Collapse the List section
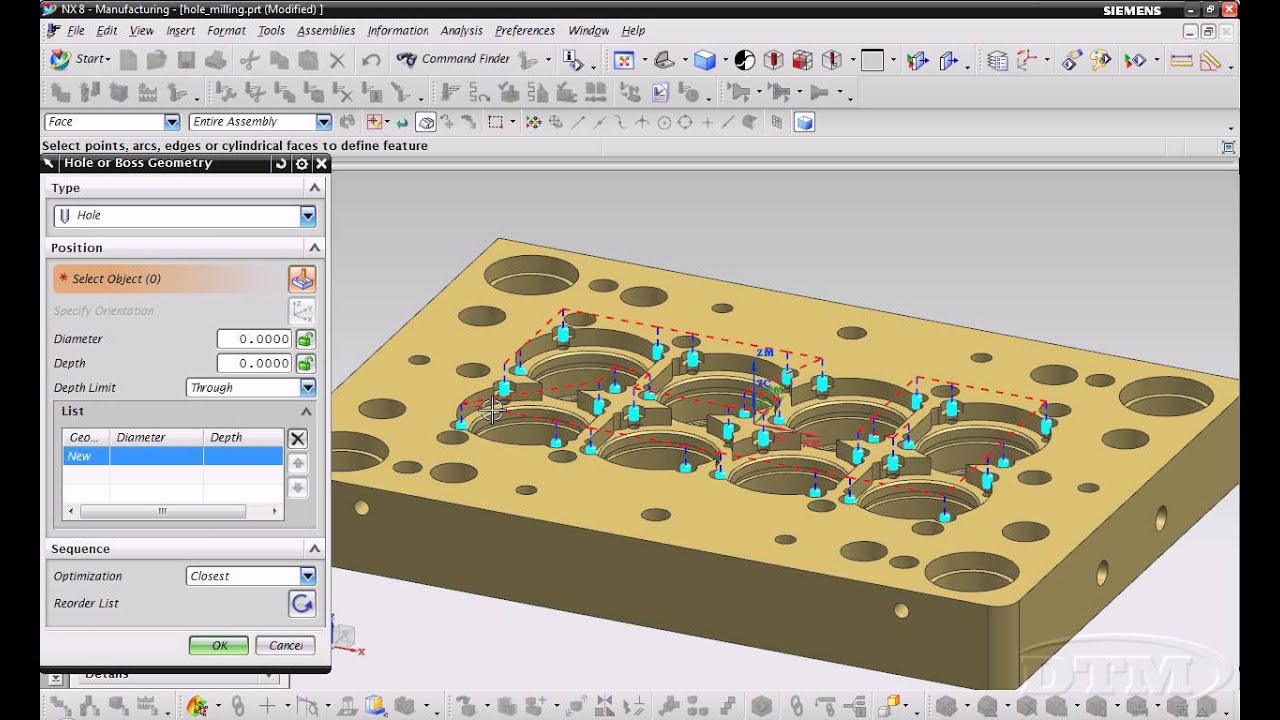 click(306, 411)
